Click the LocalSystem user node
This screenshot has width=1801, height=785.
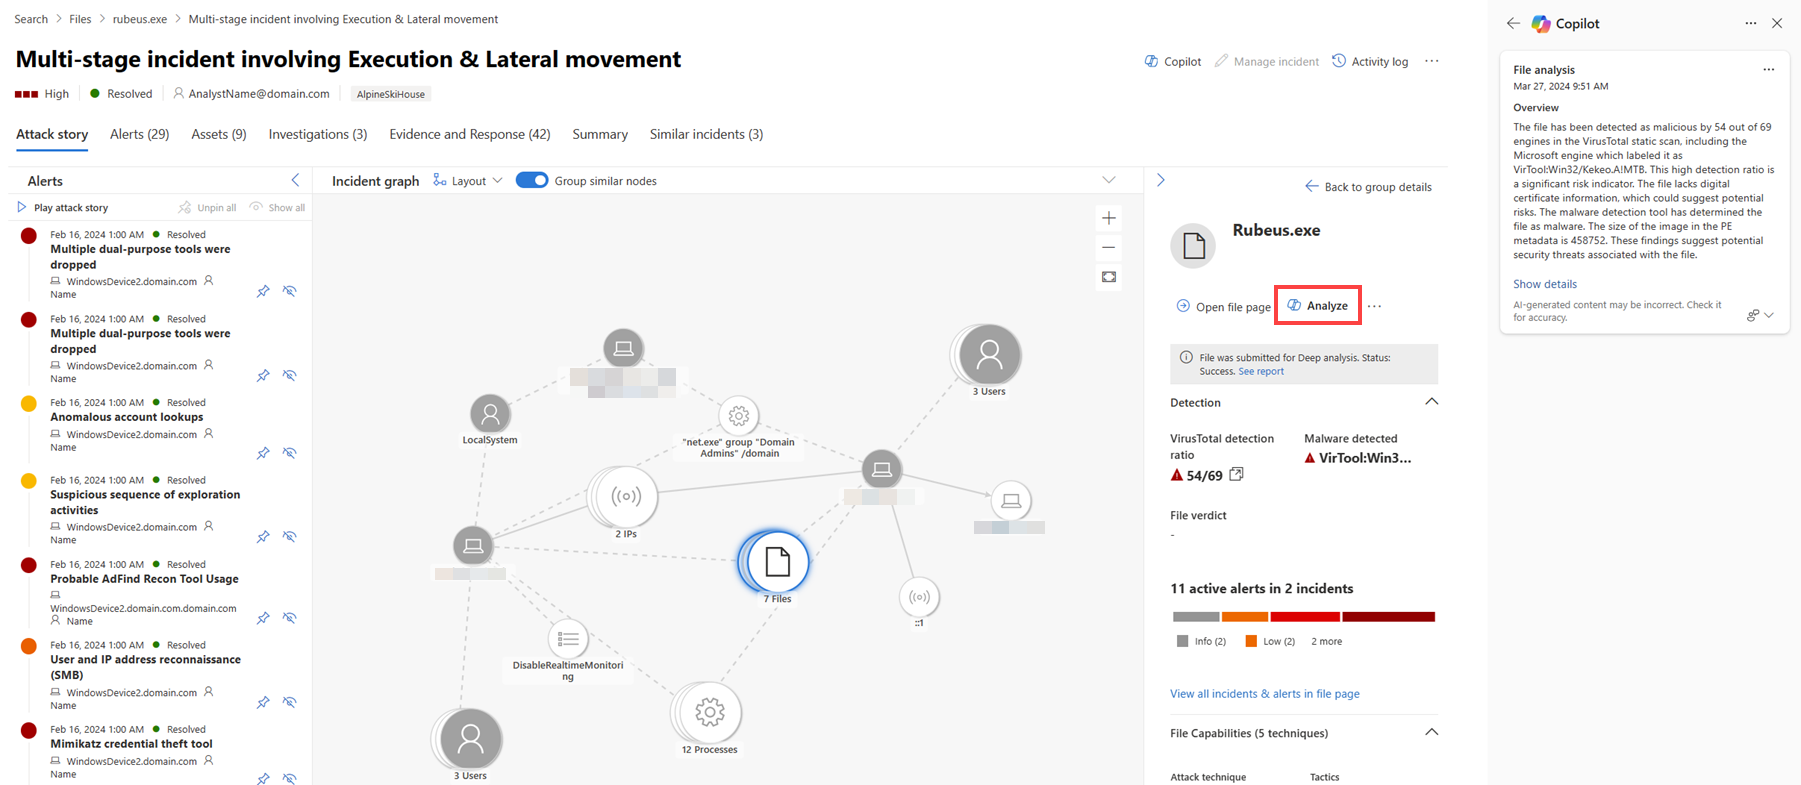pyautogui.click(x=490, y=414)
